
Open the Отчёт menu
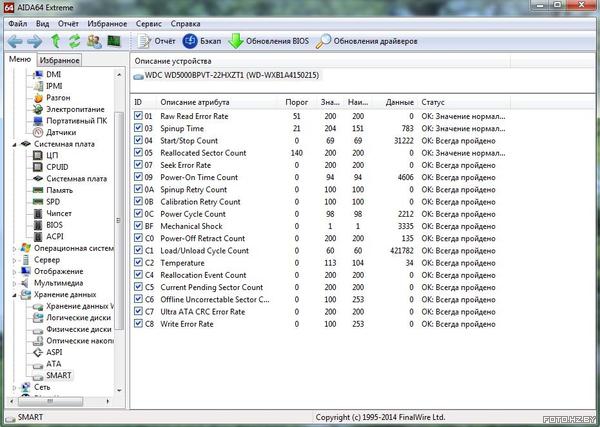click(68, 24)
